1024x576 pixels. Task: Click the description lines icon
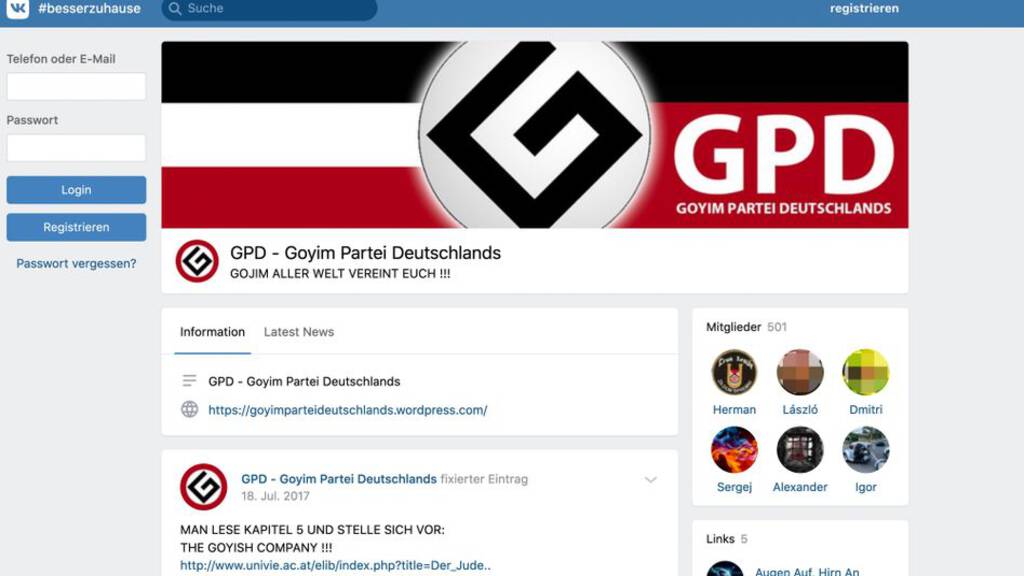pos(189,381)
